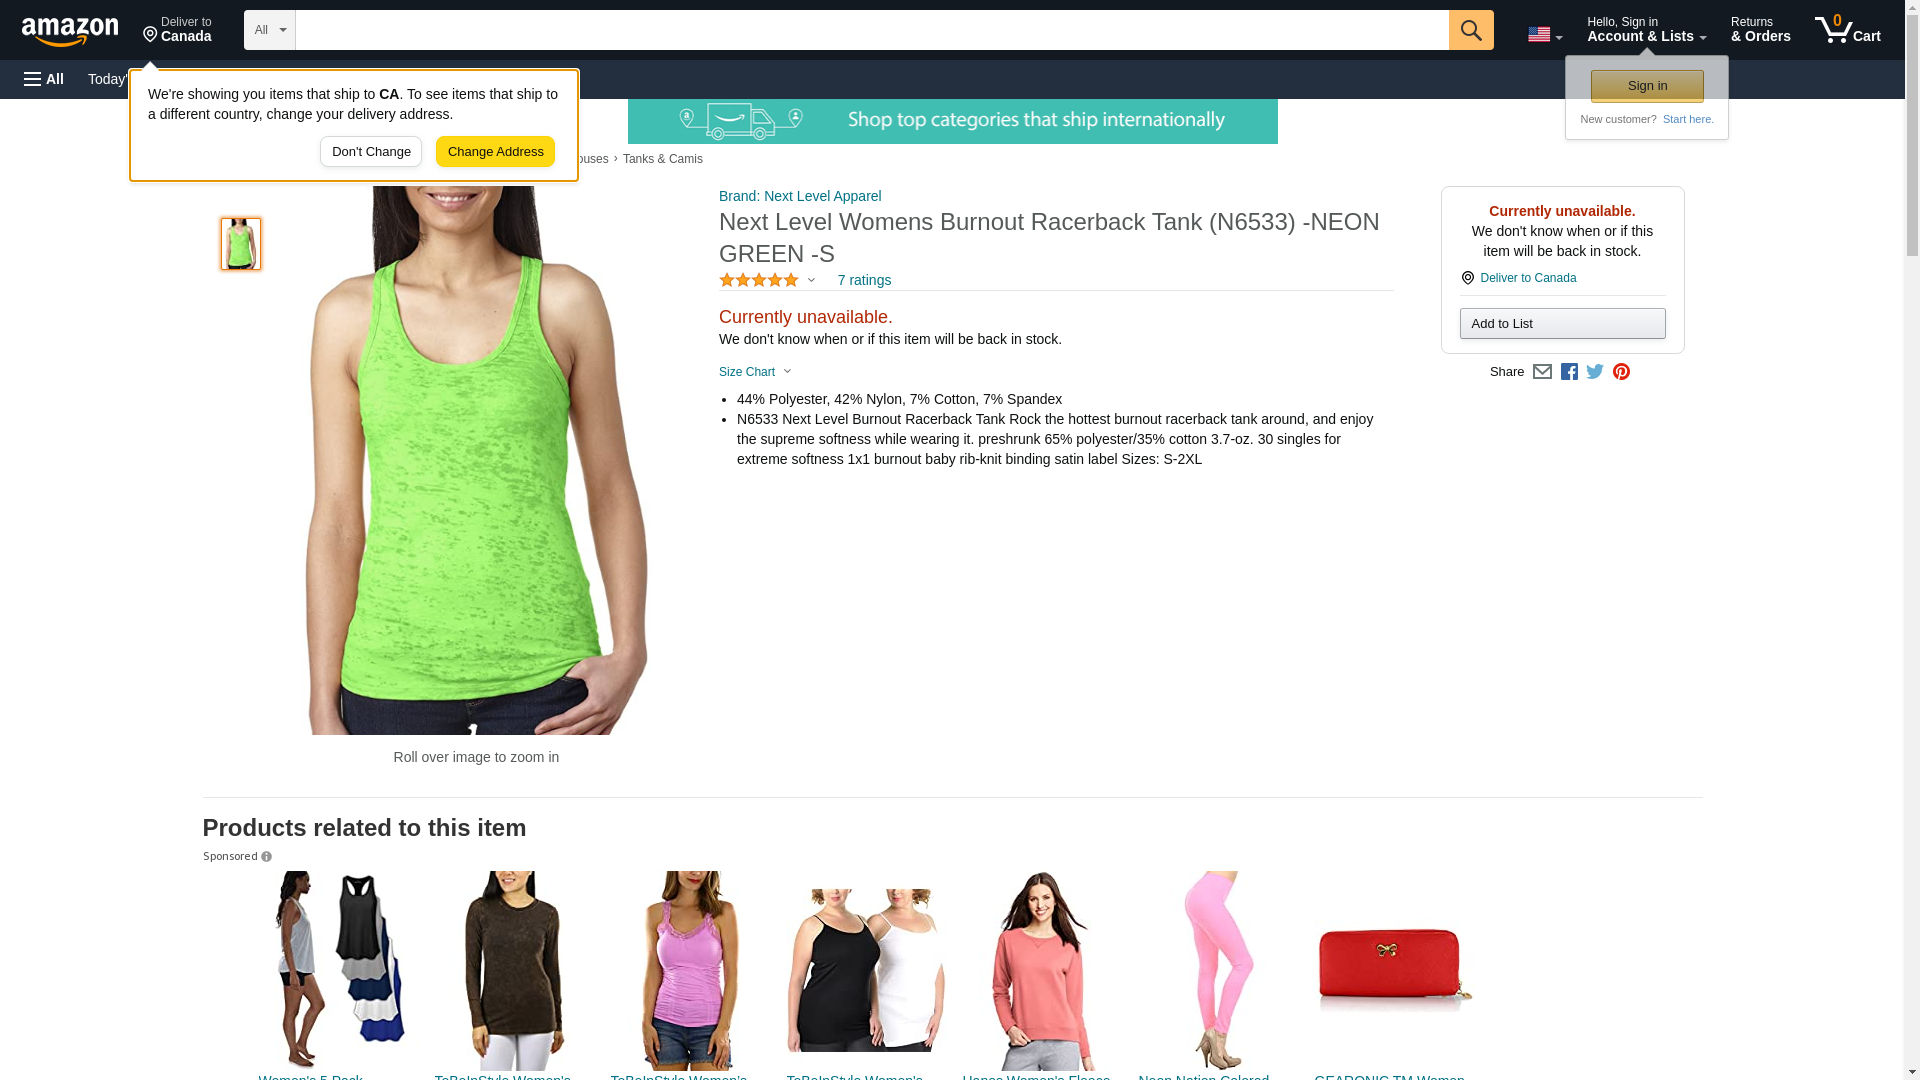Select the green tank thumbnail image

(x=241, y=244)
